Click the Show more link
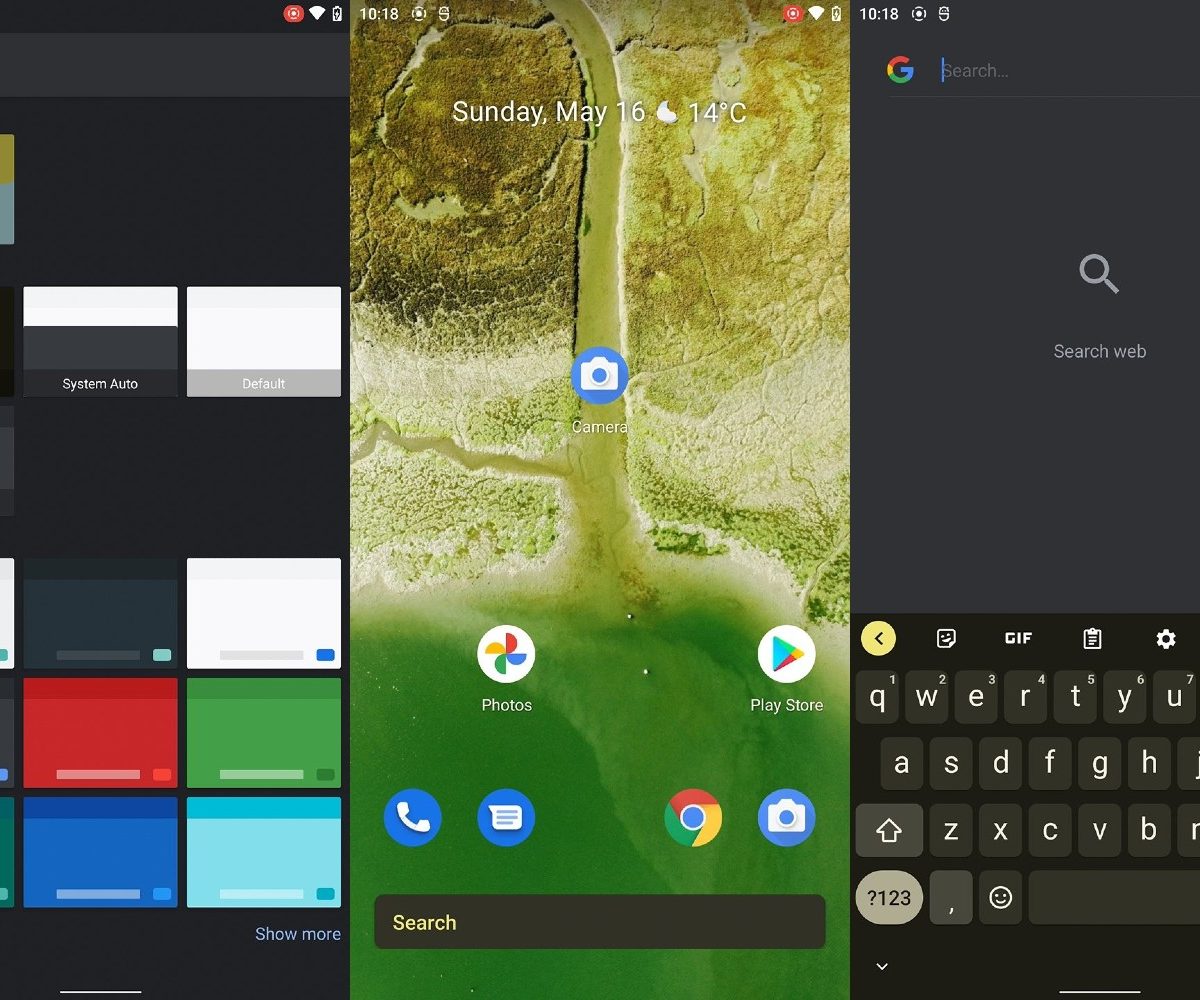 pyautogui.click(x=298, y=934)
